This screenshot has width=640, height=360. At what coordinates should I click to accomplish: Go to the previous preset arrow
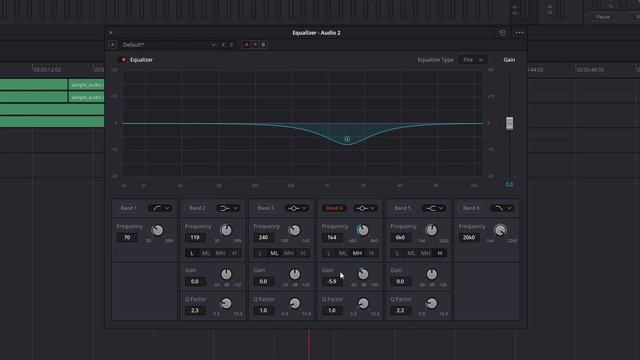click(x=223, y=44)
